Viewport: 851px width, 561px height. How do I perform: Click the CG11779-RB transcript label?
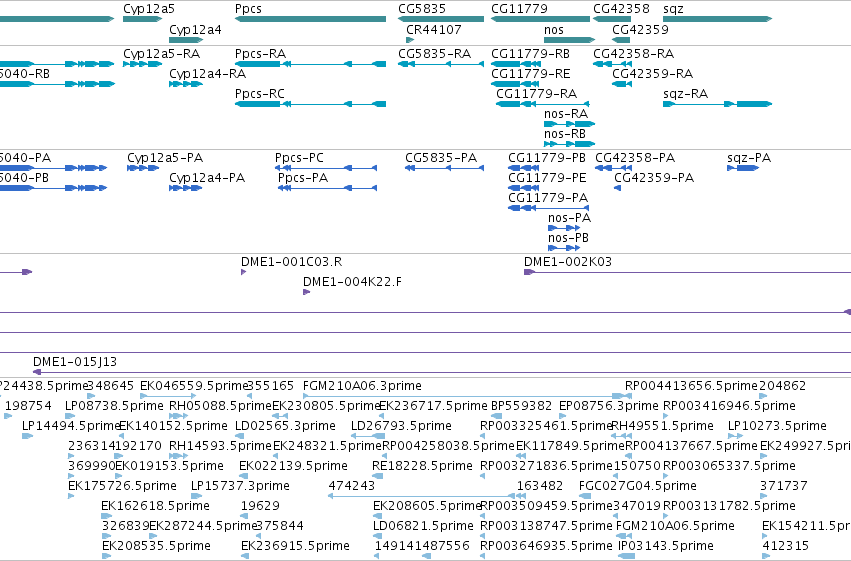(530, 54)
